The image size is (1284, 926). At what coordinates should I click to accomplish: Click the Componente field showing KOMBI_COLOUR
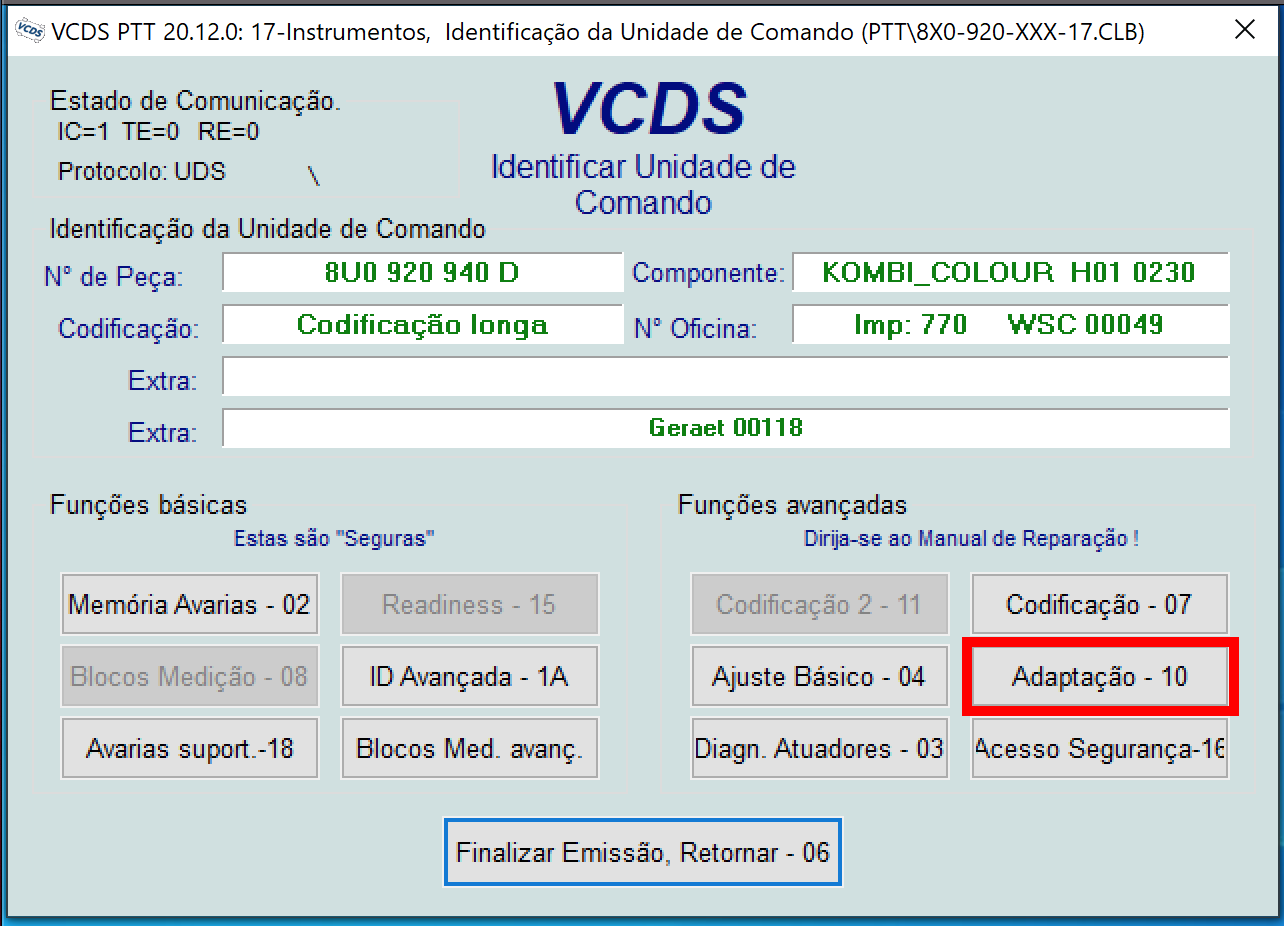1009,272
